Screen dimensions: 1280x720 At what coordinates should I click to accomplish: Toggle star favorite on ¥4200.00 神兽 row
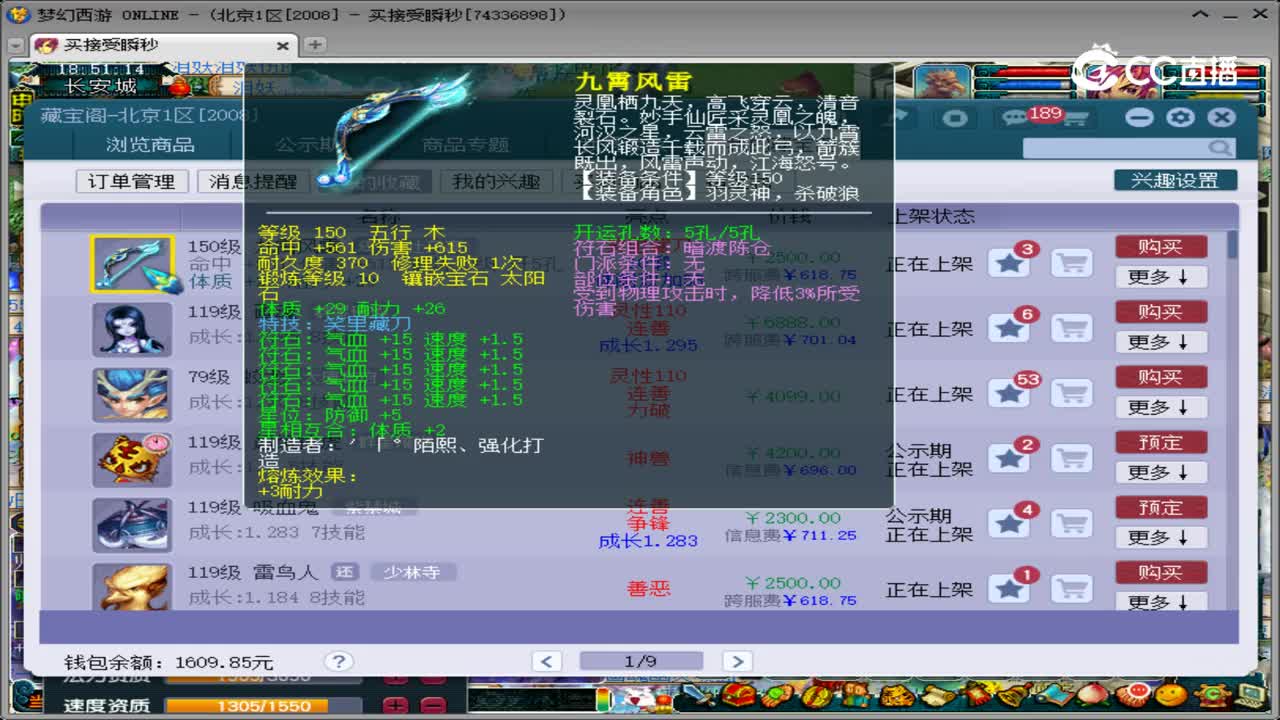(1009, 458)
